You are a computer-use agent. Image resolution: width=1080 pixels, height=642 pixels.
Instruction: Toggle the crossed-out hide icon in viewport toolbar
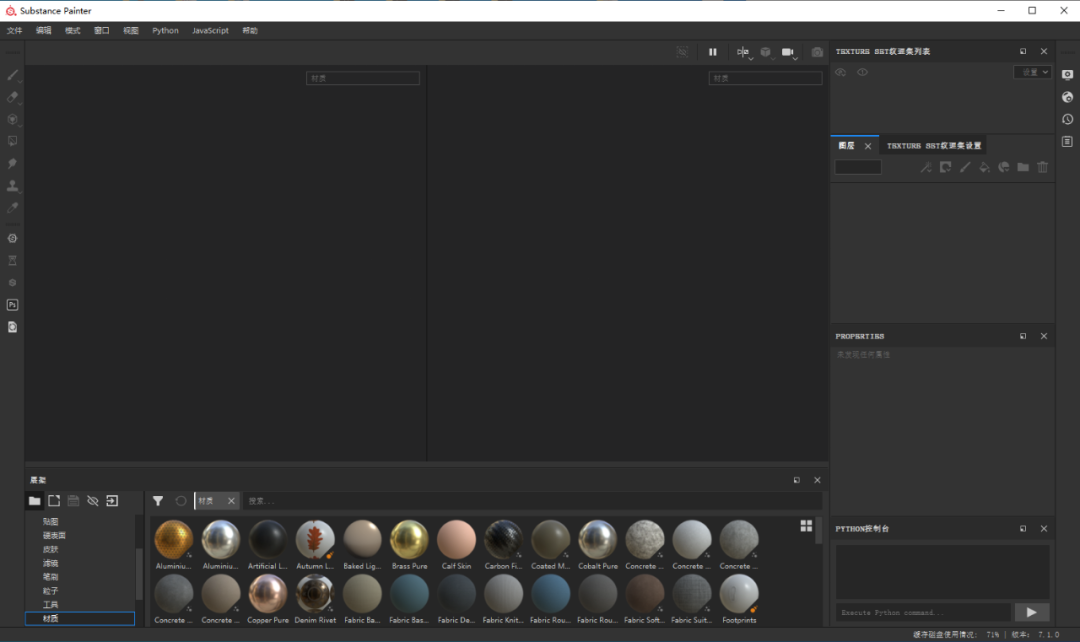coord(682,52)
